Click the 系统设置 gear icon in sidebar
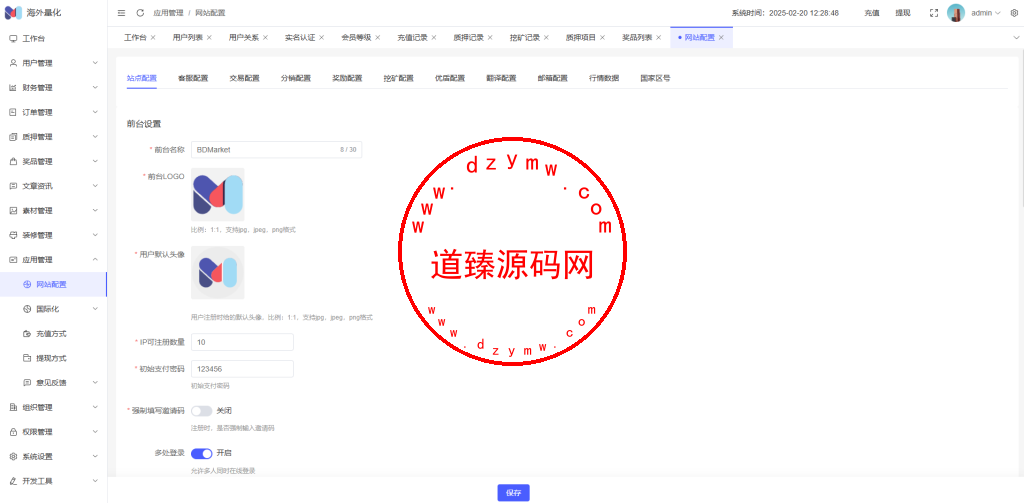This screenshot has height=503, width=1024. click(x=13, y=457)
